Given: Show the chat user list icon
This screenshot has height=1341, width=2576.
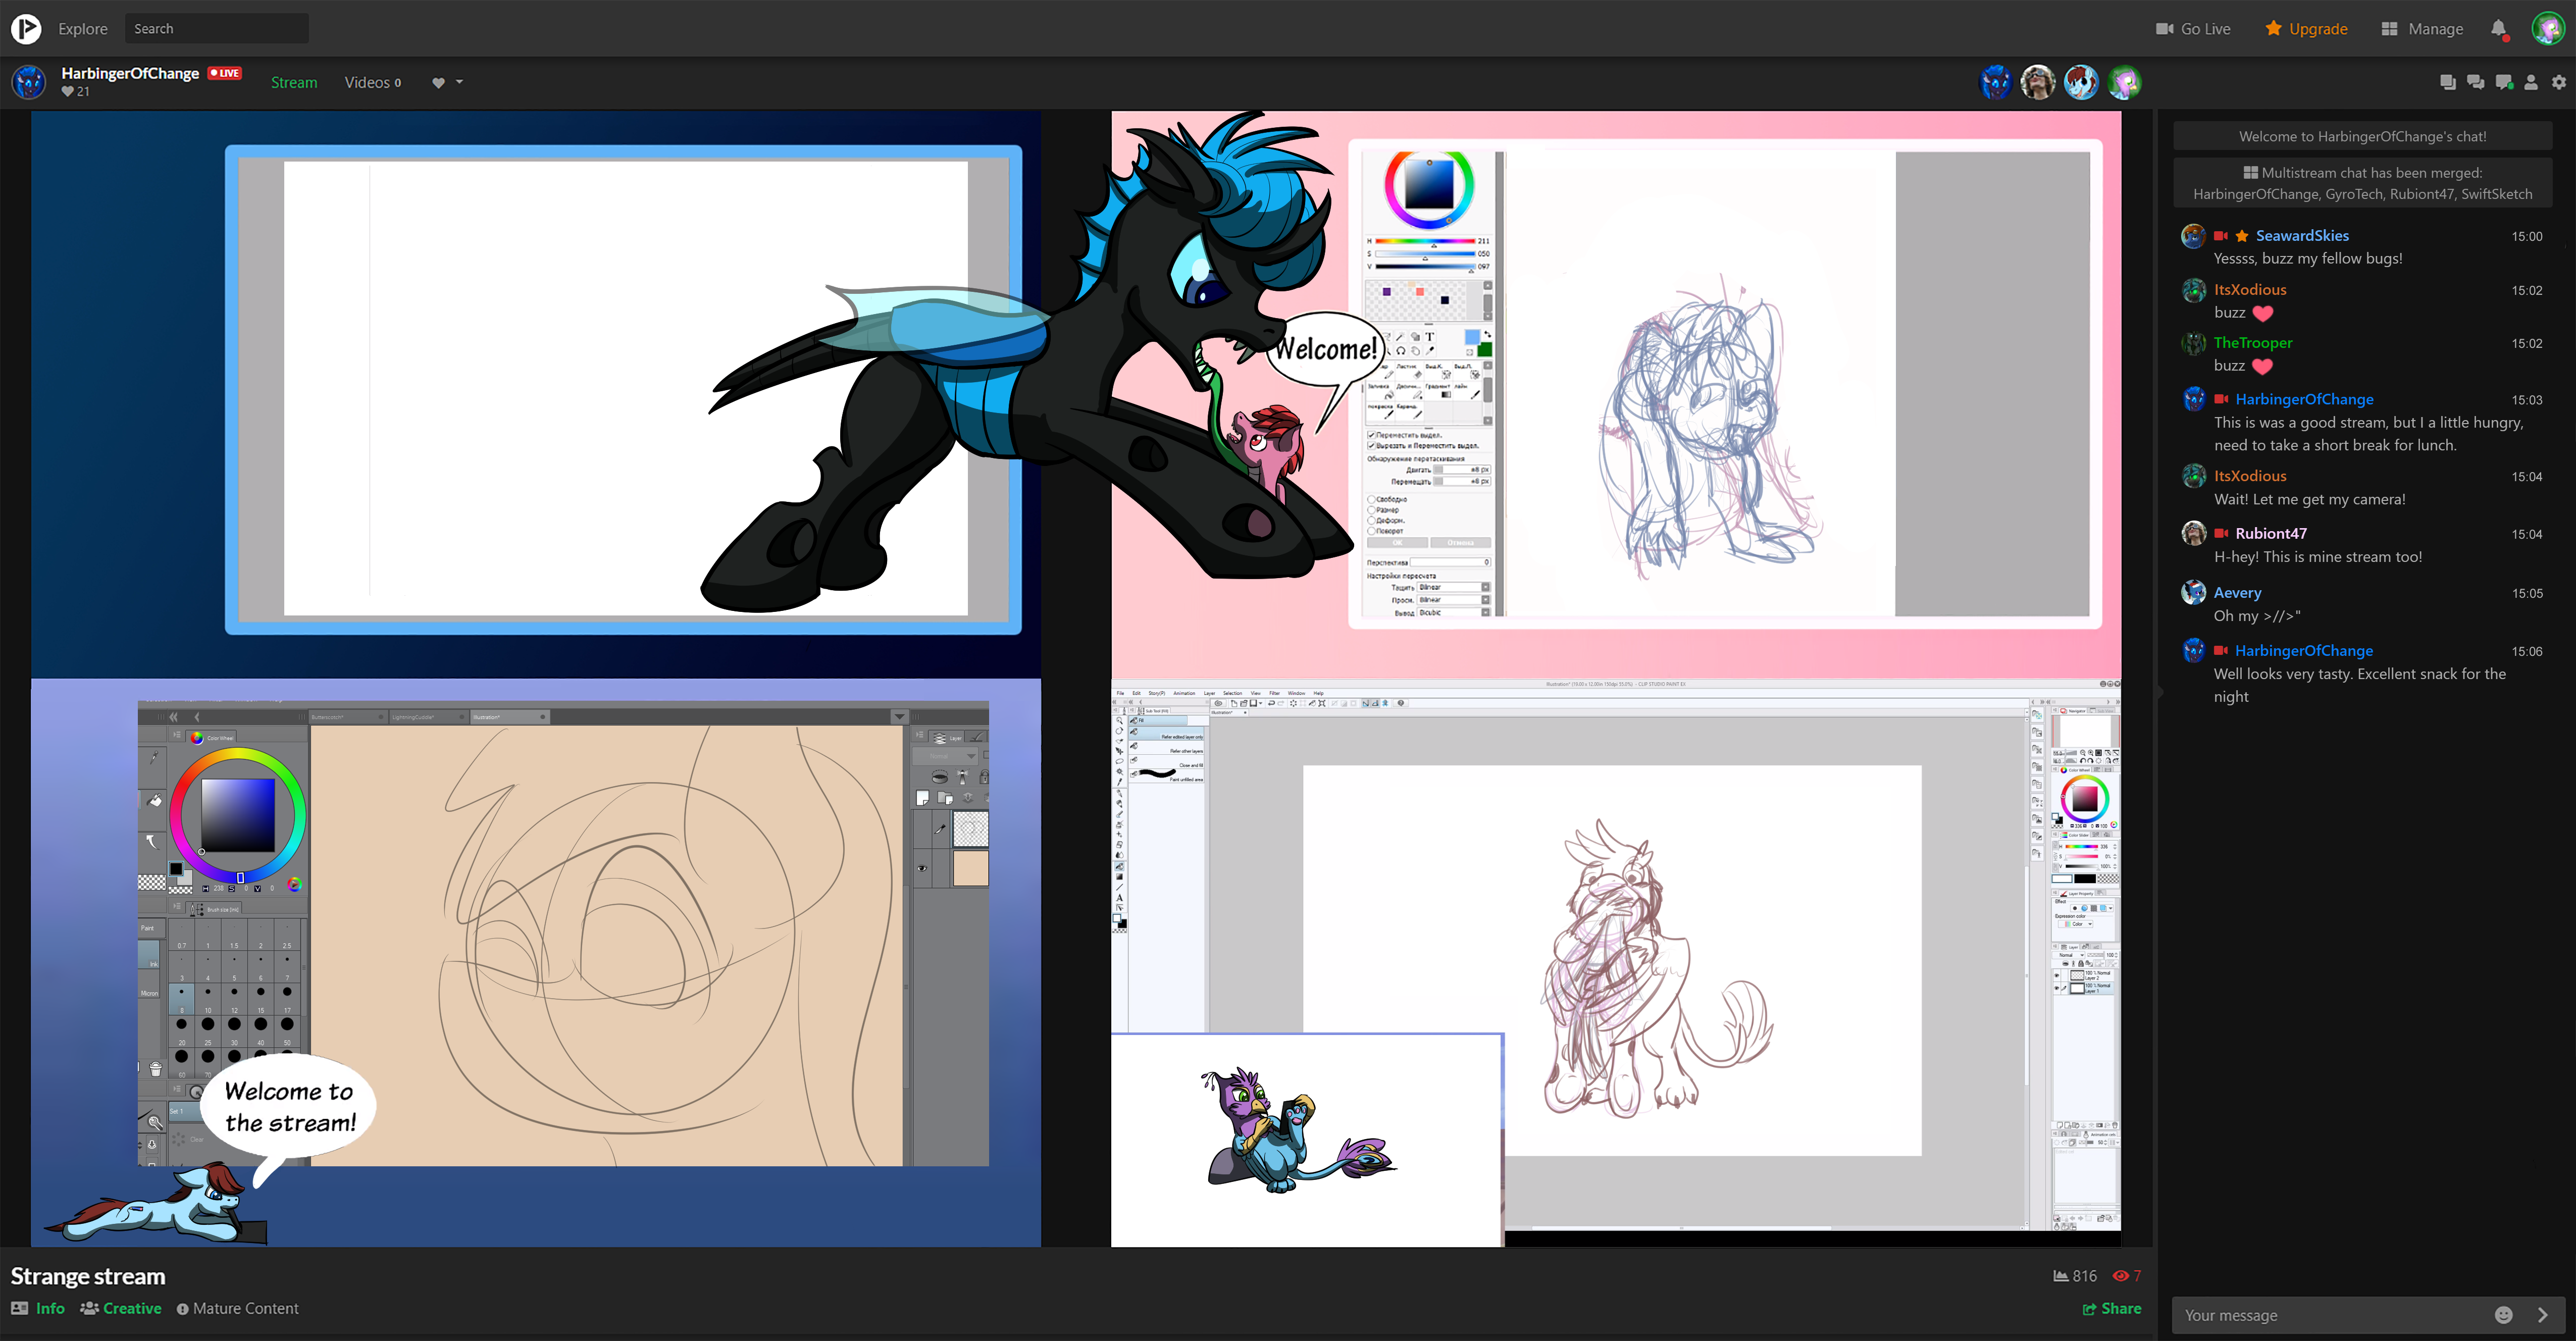Looking at the screenshot, I should pos(2531,83).
